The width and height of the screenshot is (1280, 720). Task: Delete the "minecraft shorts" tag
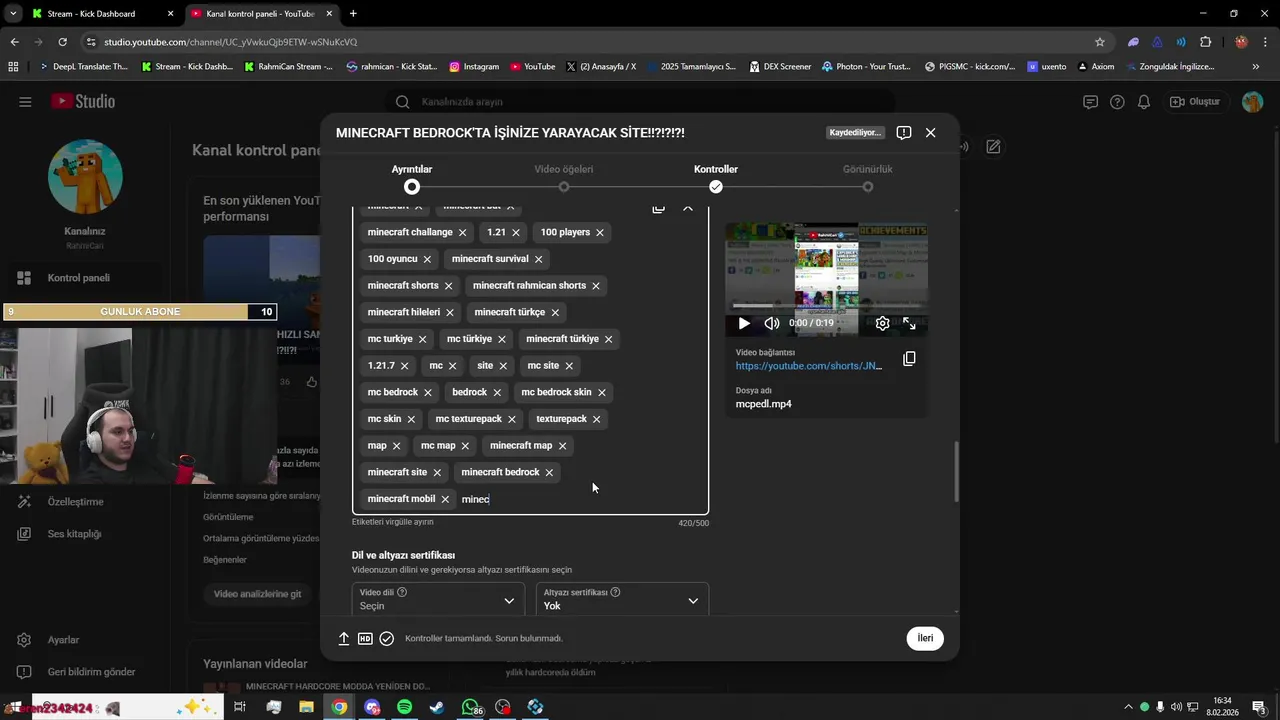[448, 286]
